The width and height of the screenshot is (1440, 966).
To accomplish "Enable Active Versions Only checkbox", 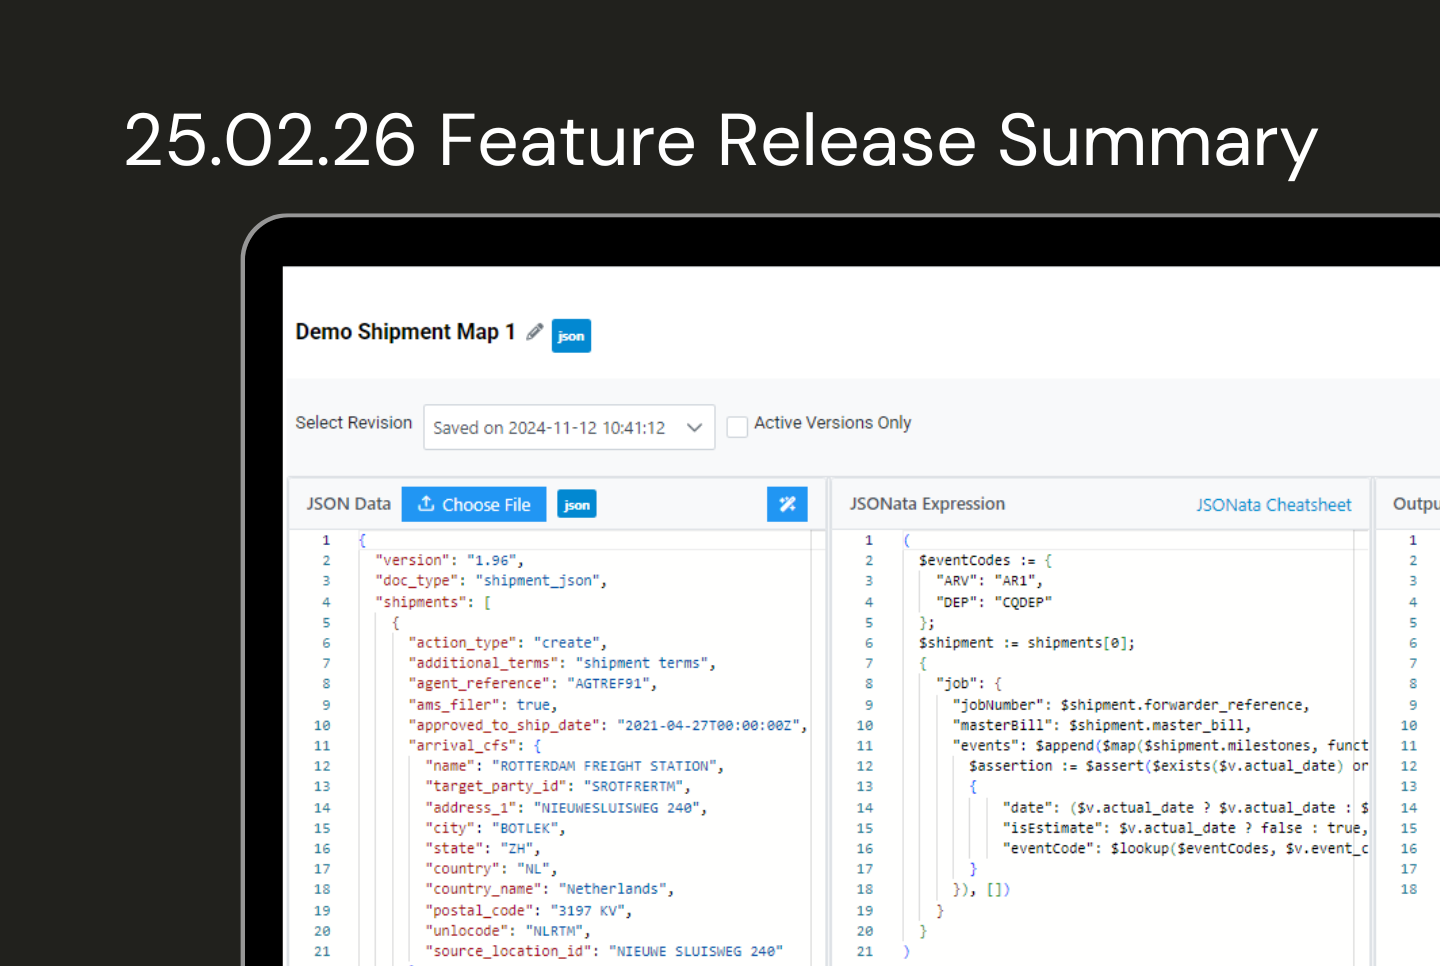I will click(x=737, y=427).
